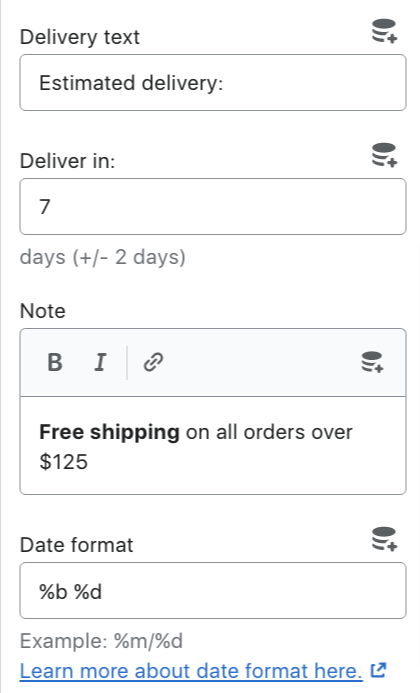Click the Note label
This screenshot has height=693, width=420.
click(42, 311)
